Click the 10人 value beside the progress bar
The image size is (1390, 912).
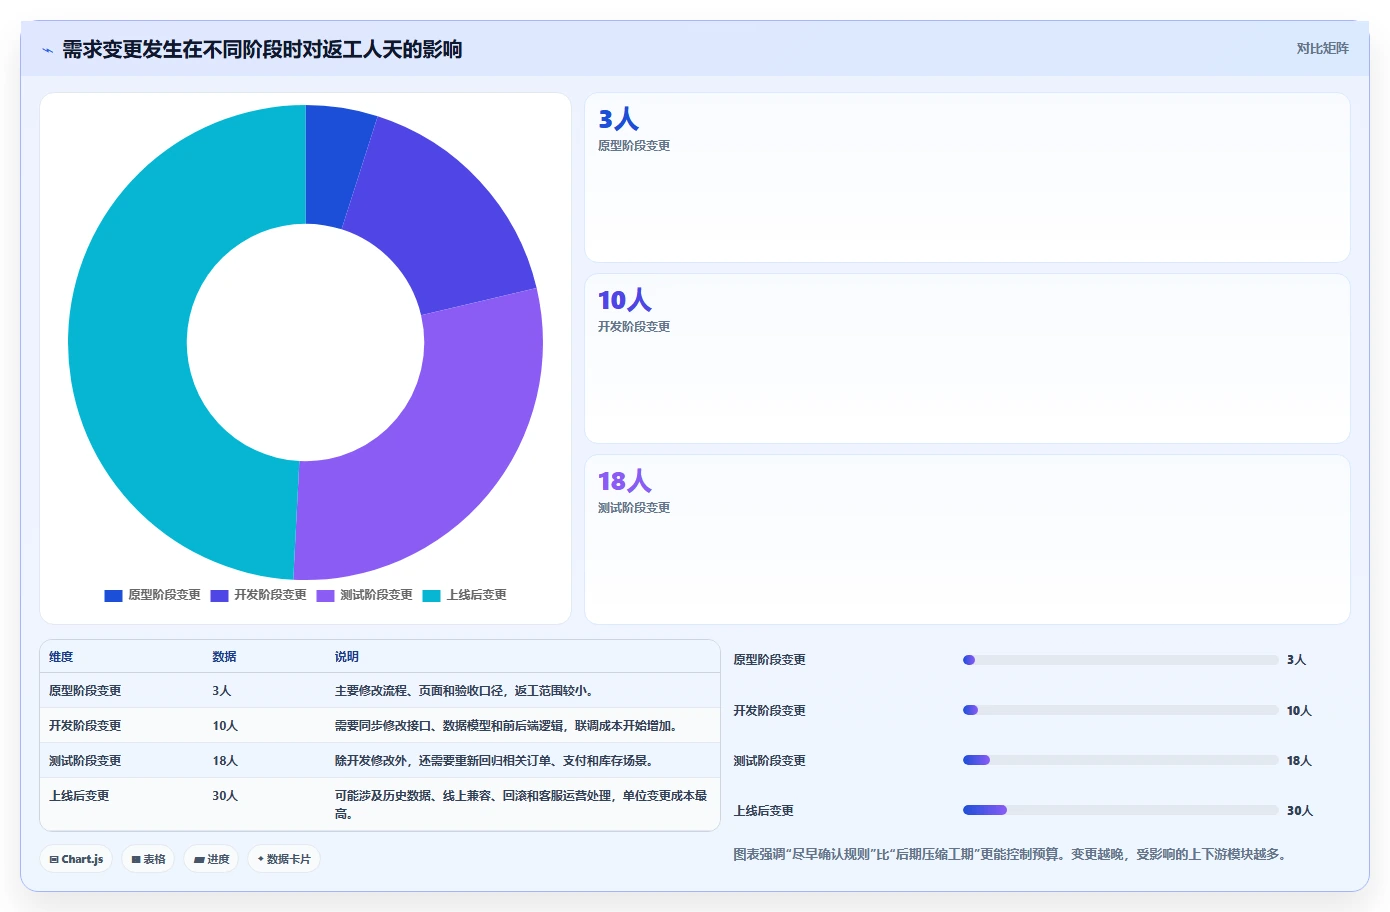(x=1299, y=711)
